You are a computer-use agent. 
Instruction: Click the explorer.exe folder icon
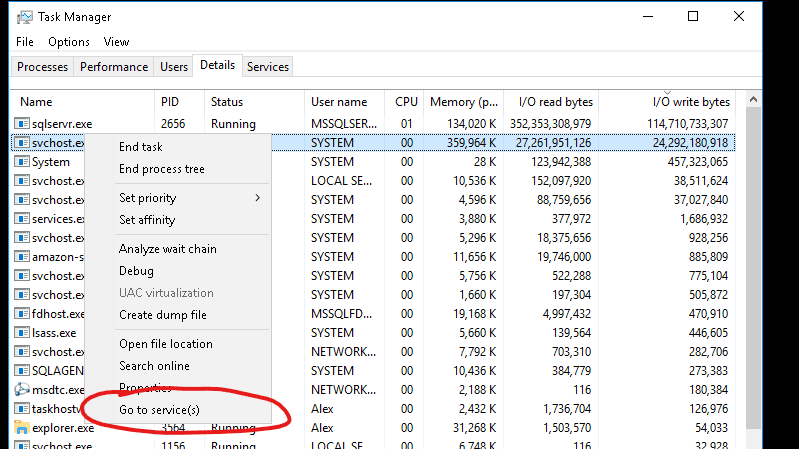click(22, 428)
